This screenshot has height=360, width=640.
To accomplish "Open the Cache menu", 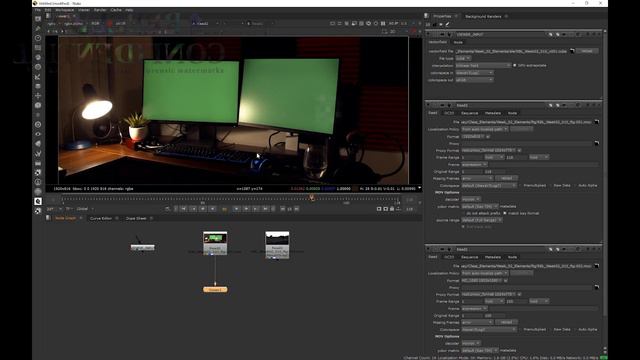I will (x=116, y=10).
